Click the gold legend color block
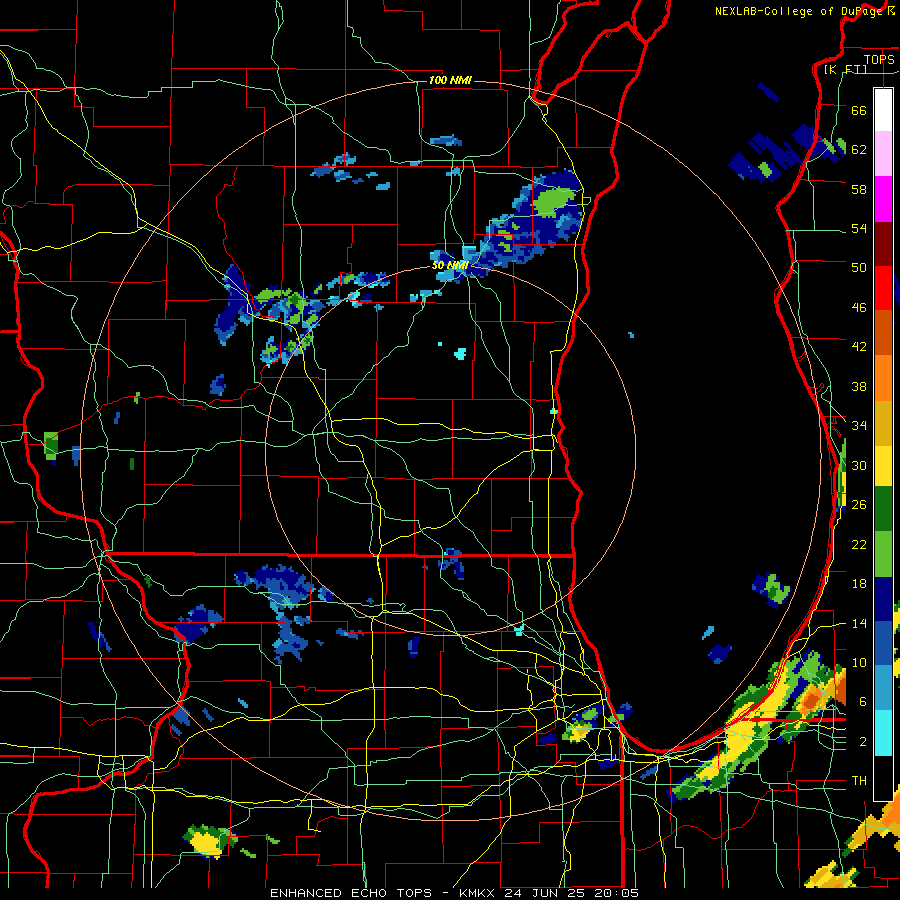Image resolution: width=900 pixels, height=900 pixels. [x=883, y=423]
